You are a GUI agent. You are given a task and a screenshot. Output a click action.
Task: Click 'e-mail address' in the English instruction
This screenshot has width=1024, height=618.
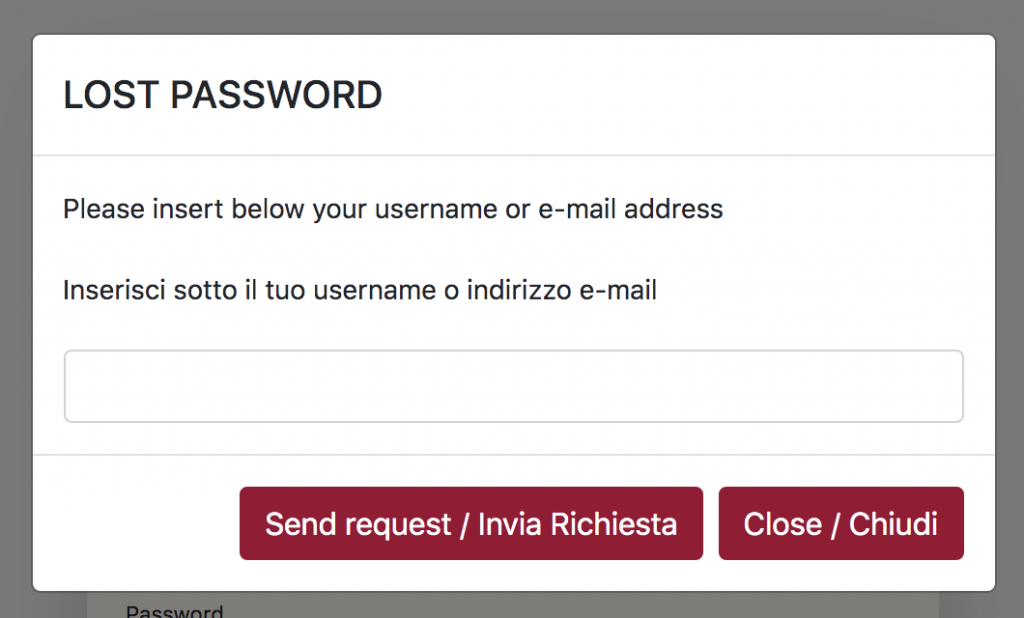click(x=630, y=210)
